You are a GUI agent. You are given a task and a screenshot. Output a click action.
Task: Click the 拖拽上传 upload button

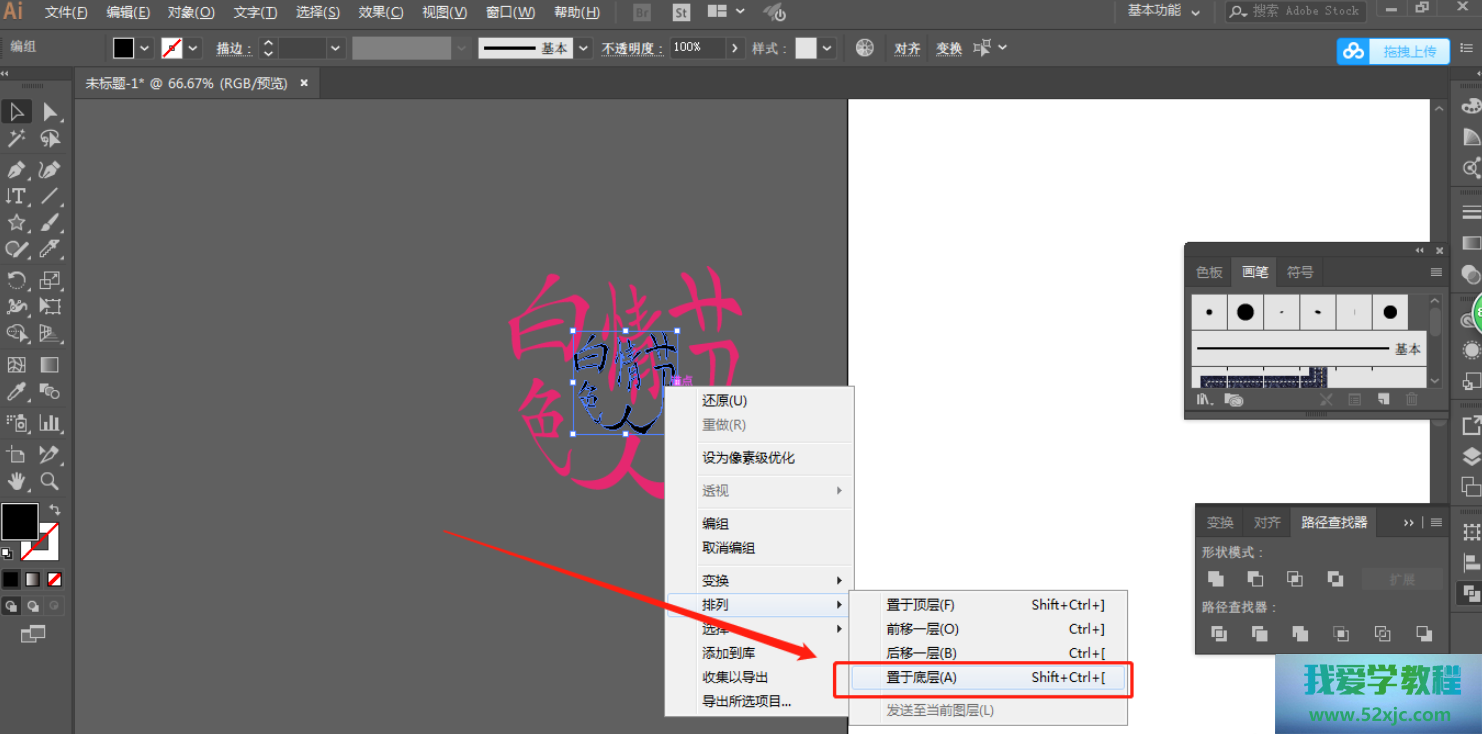click(x=1395, y=51)
